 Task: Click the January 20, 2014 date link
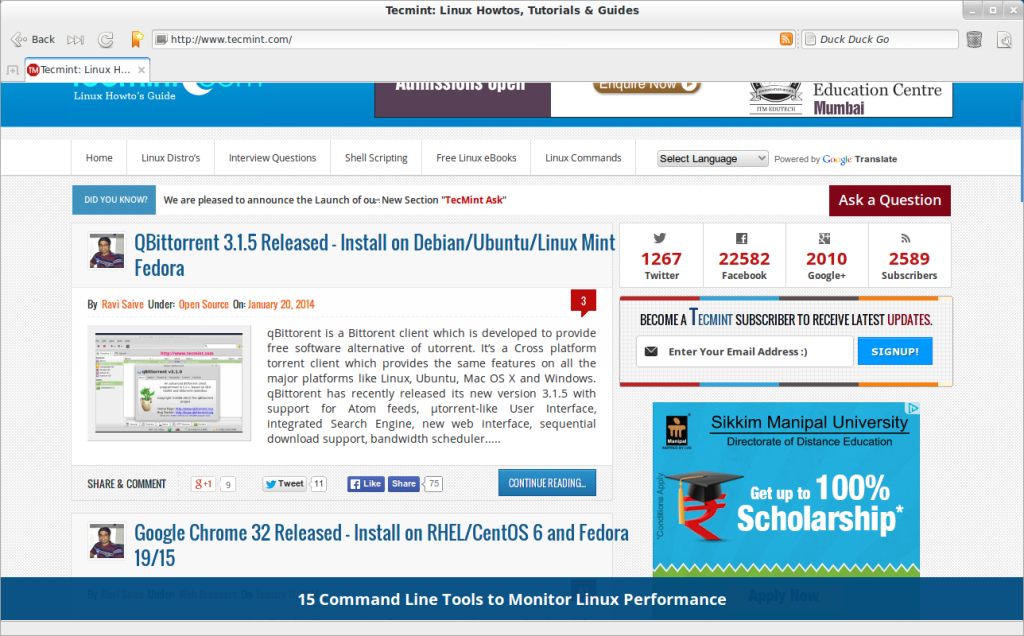coord(281,304)
